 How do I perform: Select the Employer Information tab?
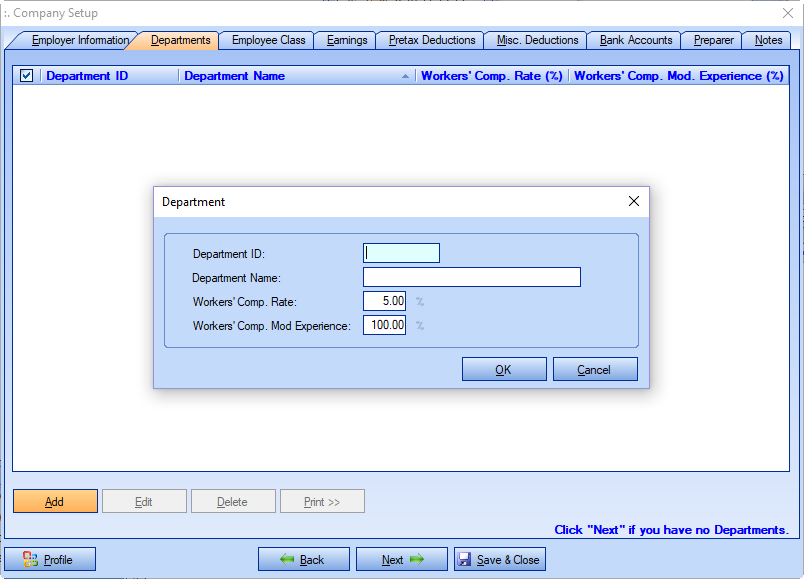tap(80, 40)
